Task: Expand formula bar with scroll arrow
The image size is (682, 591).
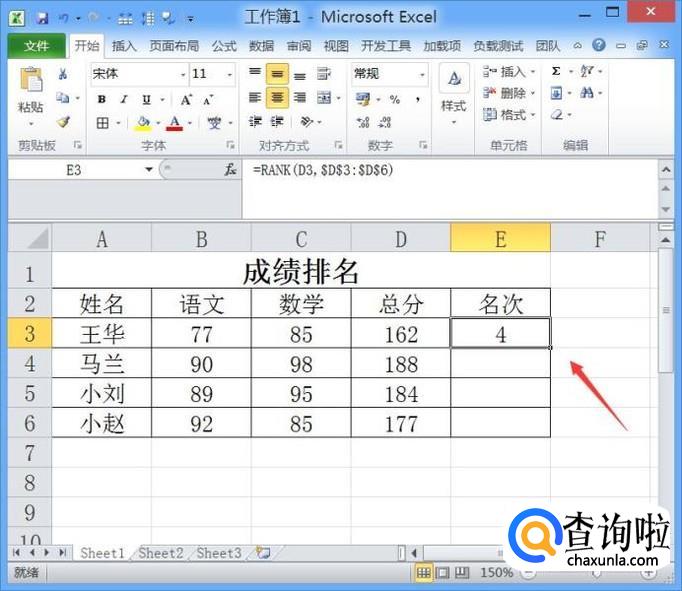Action: pos(666,169)
